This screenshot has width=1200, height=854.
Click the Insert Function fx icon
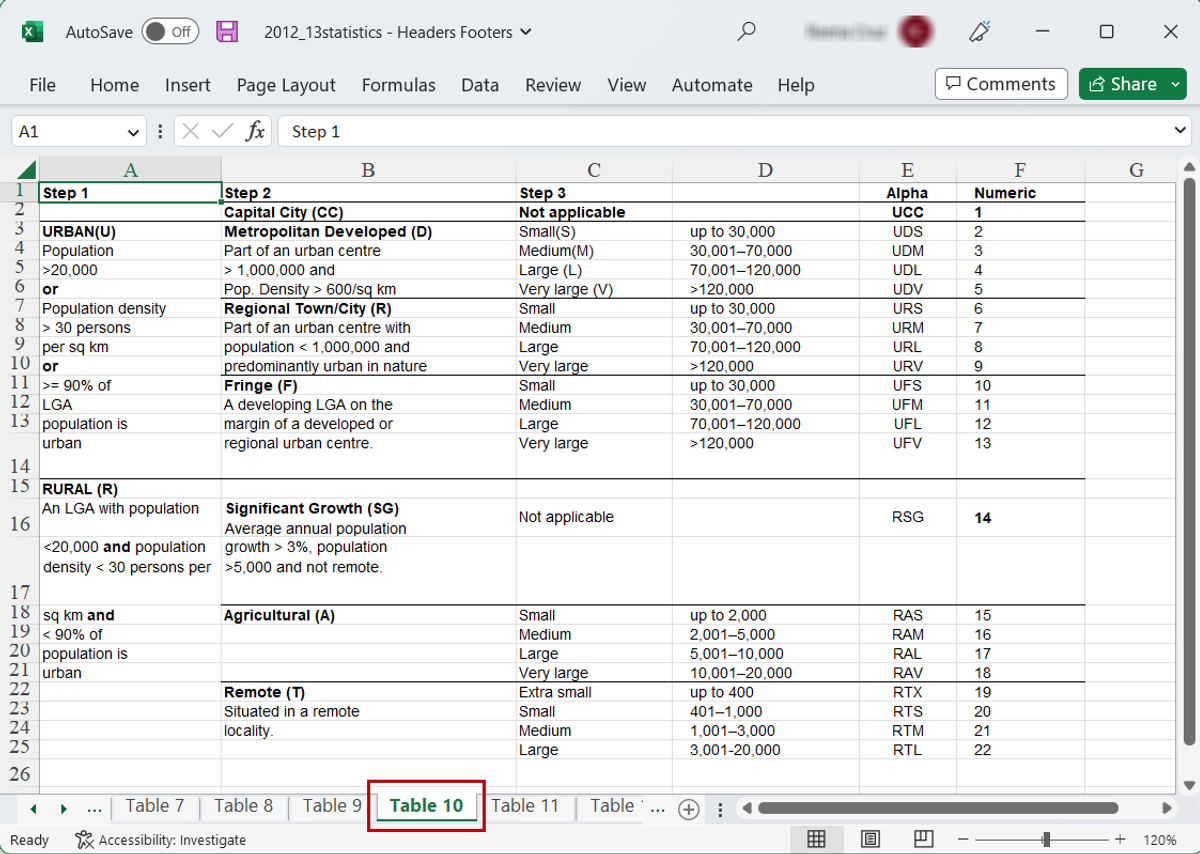coord(255,131)
